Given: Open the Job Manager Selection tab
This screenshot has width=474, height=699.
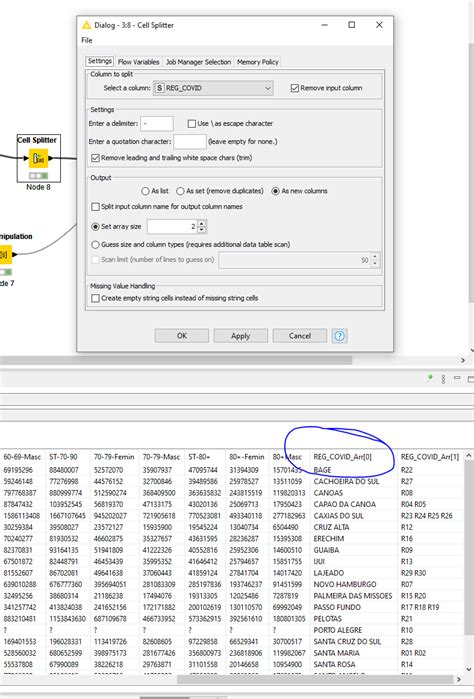Looking at the screenshot, I should click(198, 62).
